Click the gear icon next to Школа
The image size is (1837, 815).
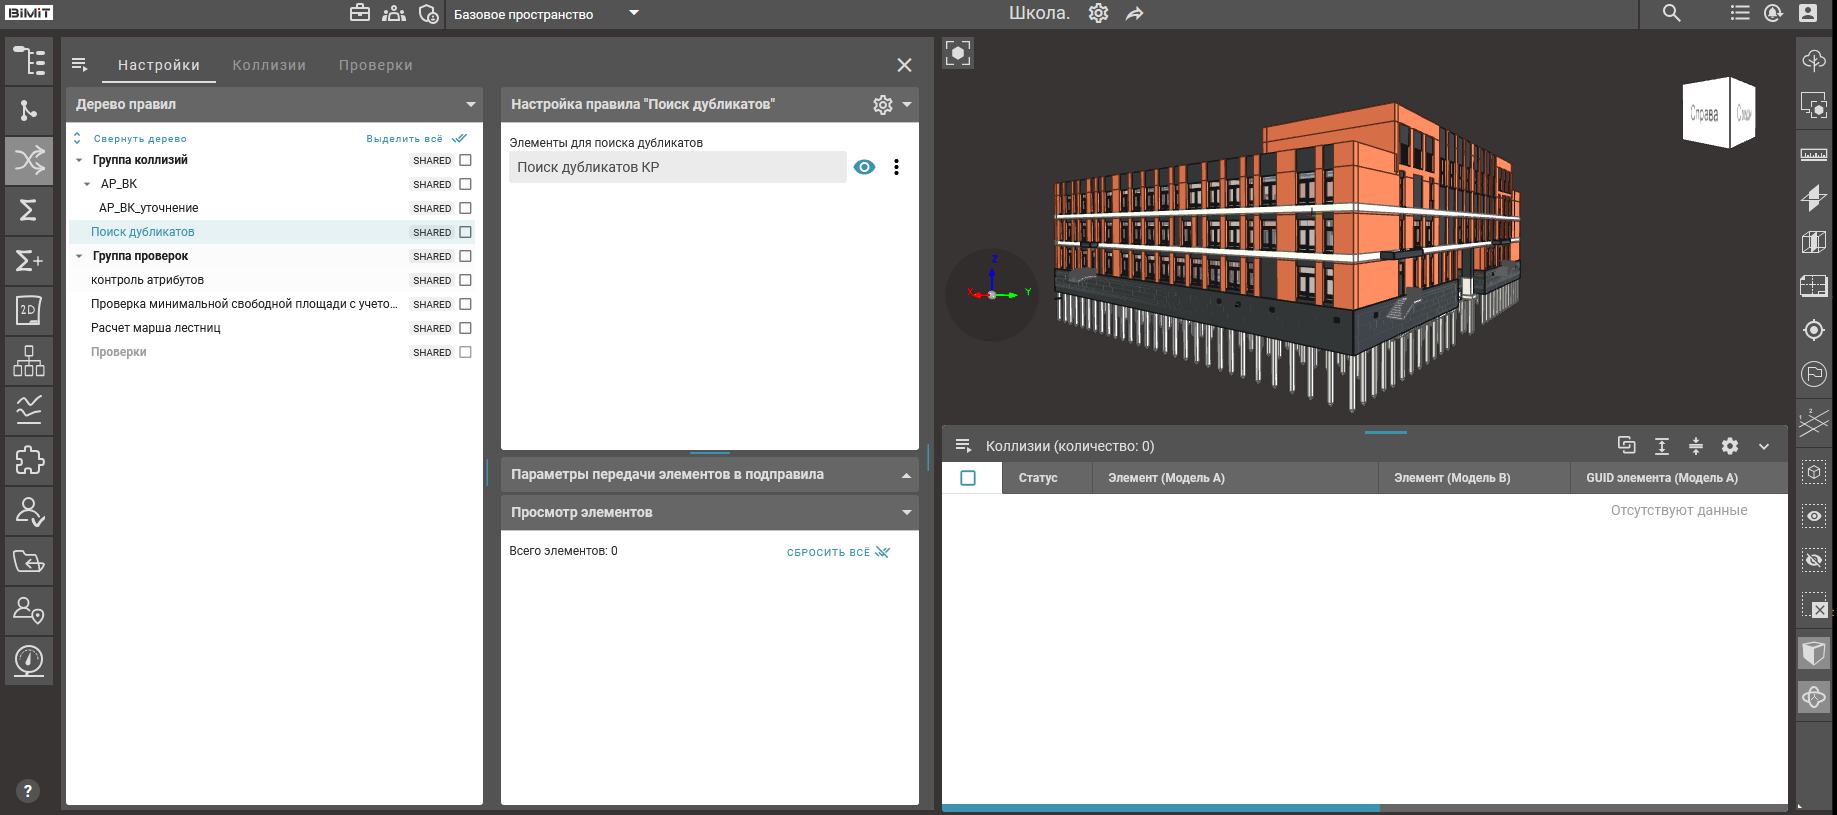(x=1098, y=14)
